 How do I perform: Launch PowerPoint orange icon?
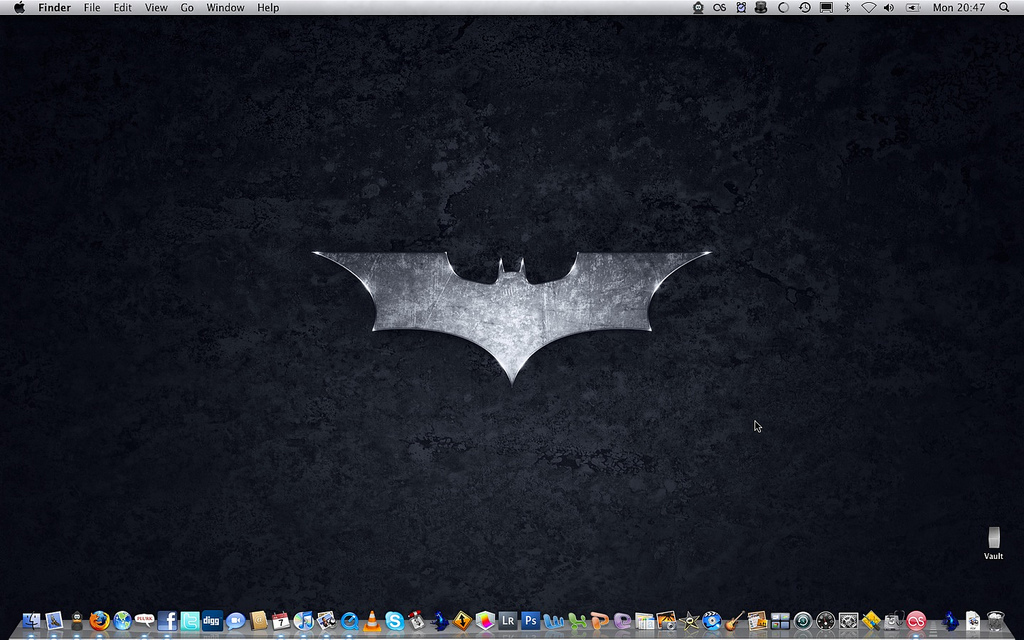599,620
